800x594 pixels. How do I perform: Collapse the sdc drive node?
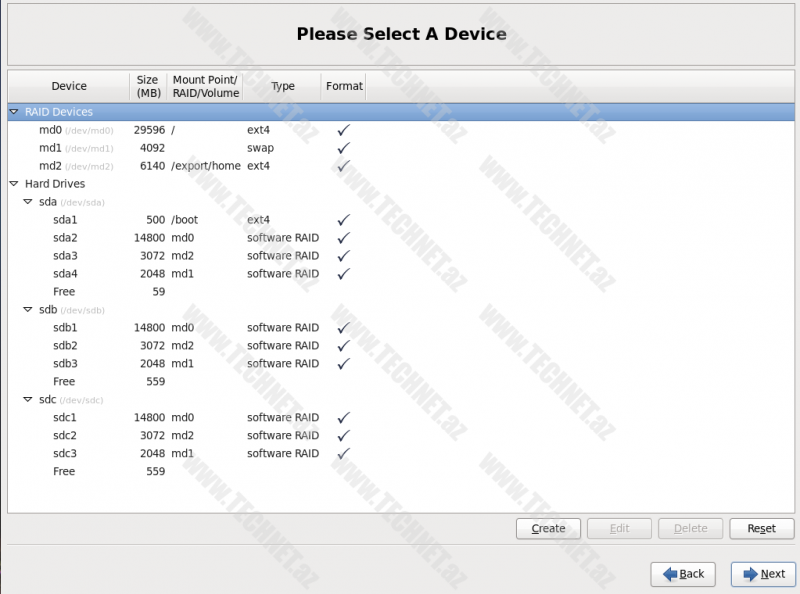coord(28,400)
